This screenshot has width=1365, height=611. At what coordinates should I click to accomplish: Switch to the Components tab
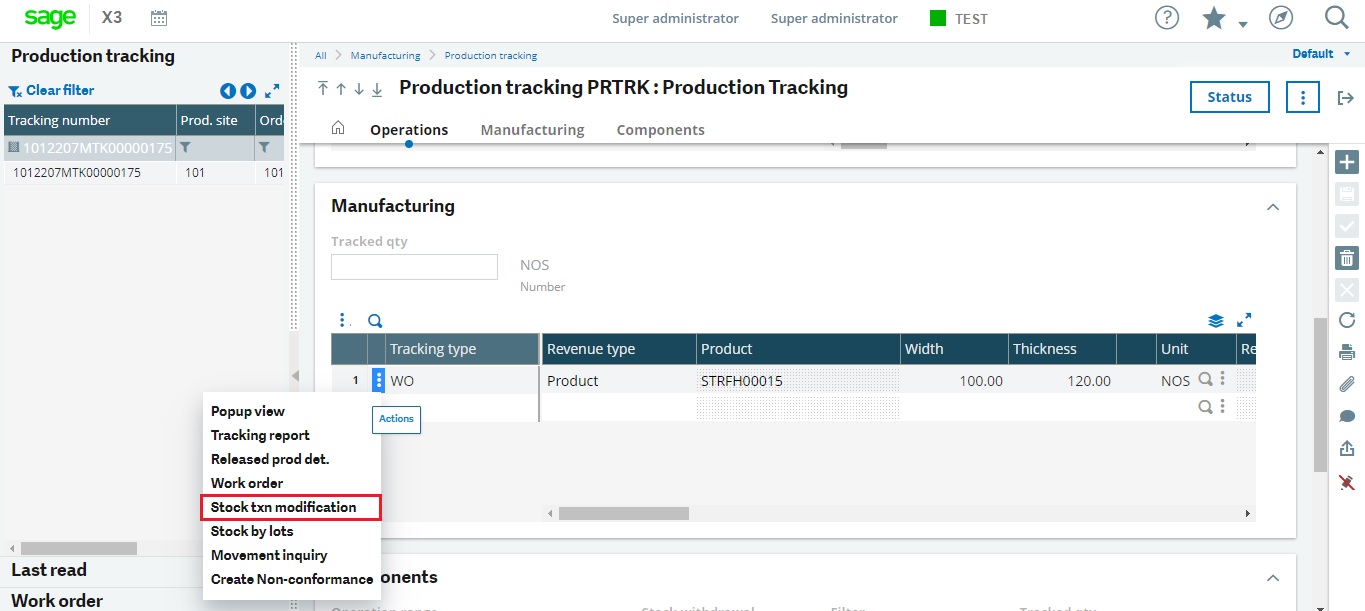(660, 129)
